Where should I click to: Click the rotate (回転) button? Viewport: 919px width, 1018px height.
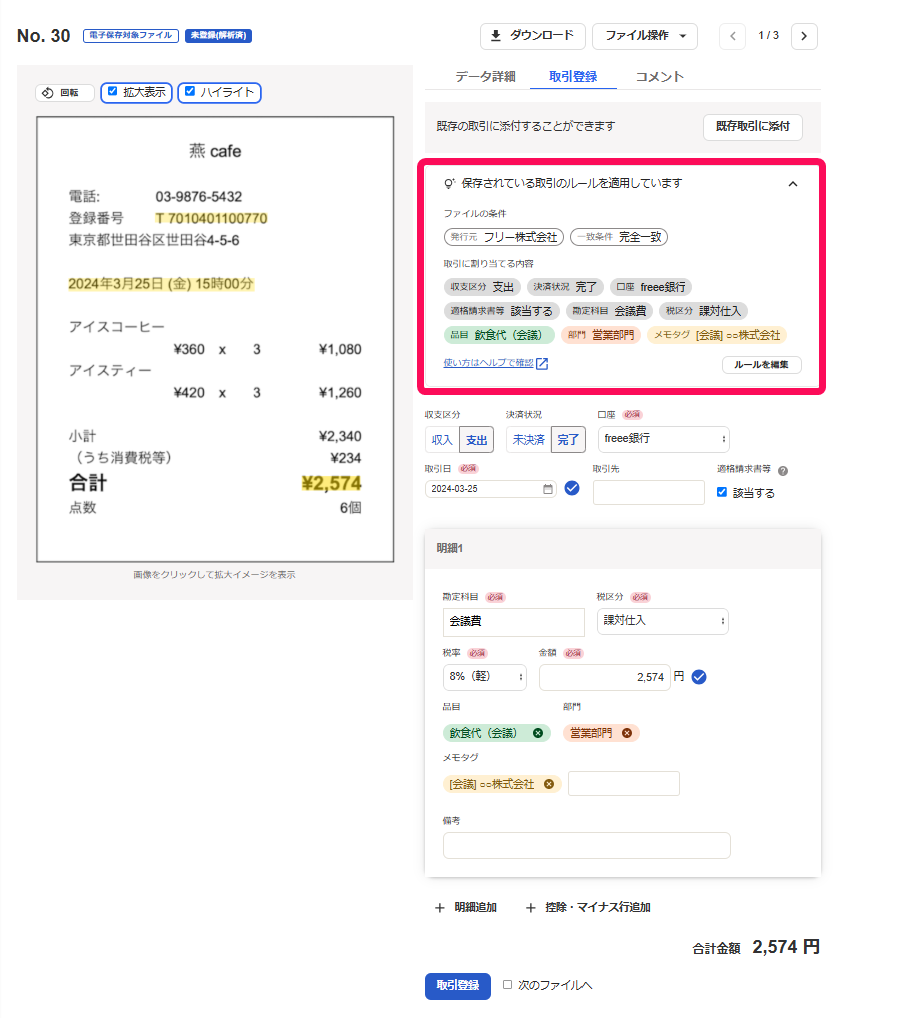(64, 93)
